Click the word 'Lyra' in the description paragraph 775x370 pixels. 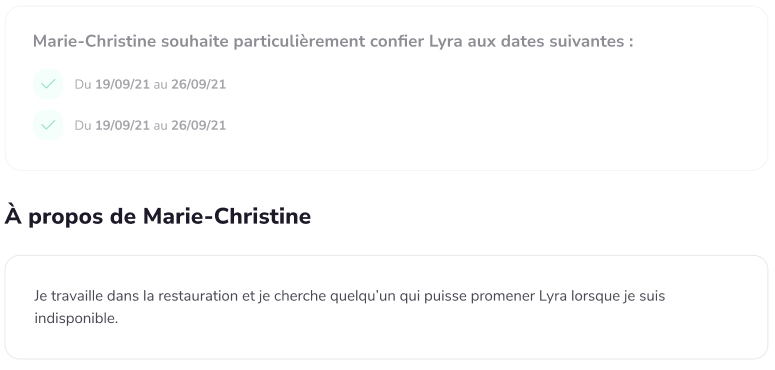tap(553, 296)
